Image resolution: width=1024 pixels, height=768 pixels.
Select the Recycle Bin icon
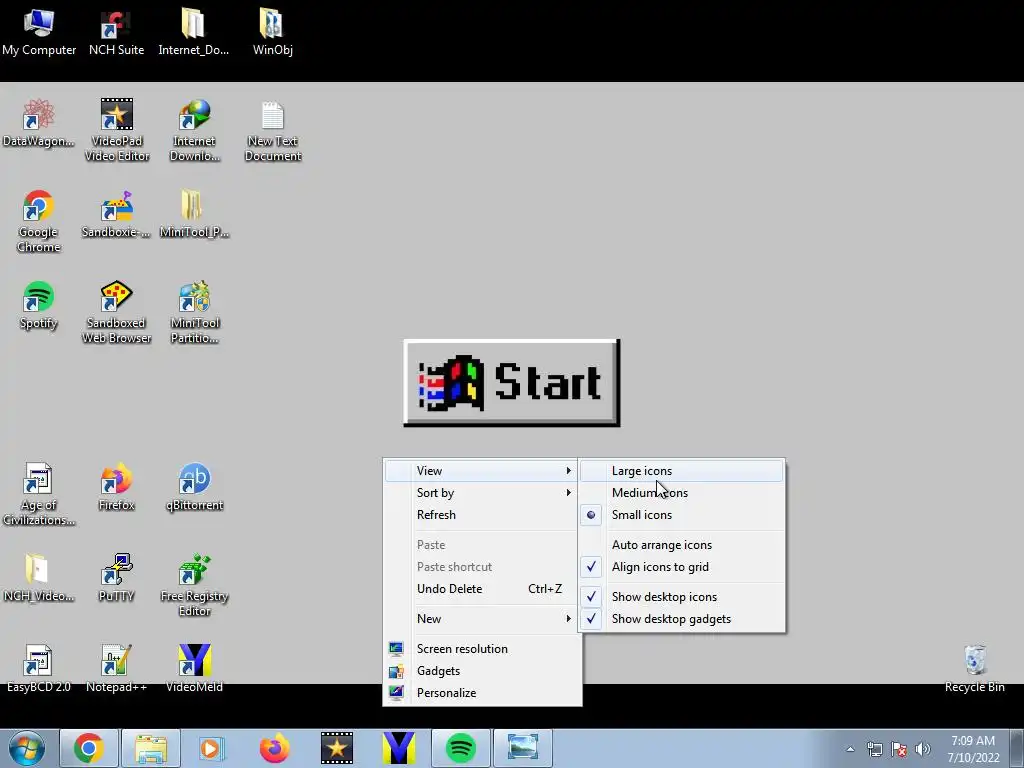(974, 669)
